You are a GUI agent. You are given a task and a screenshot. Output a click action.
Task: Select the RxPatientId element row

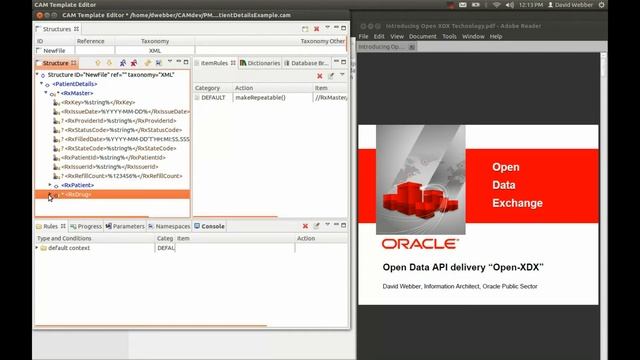click(109, 158)
